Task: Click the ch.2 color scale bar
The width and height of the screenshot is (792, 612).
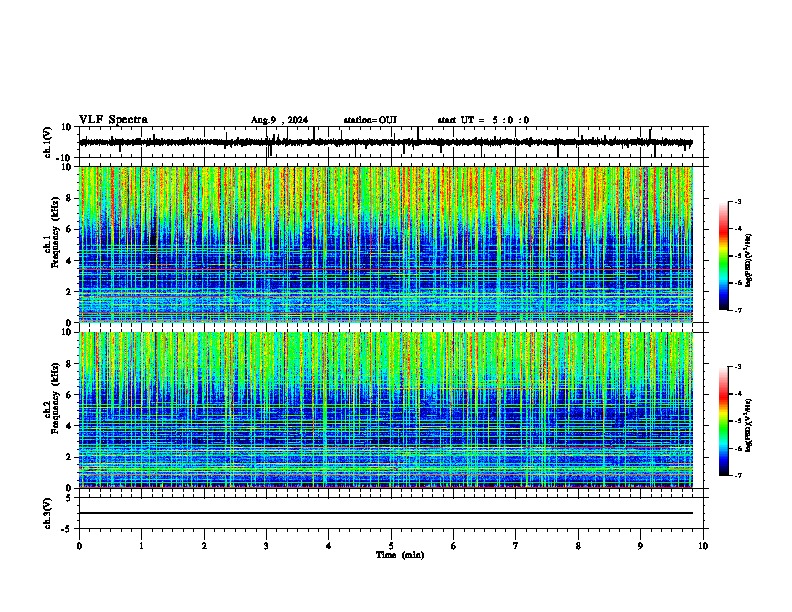Action: pos(724,421)
